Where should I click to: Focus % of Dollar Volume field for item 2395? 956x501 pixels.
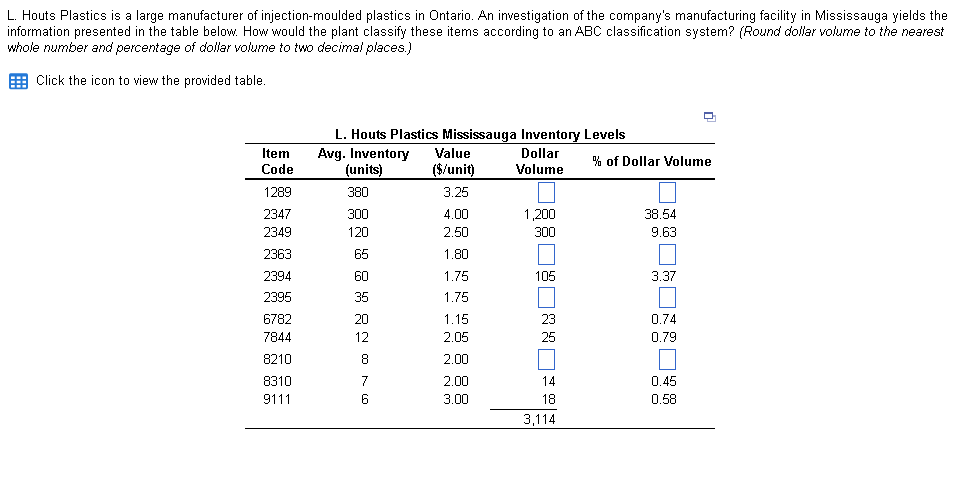(x=666, y=297)
